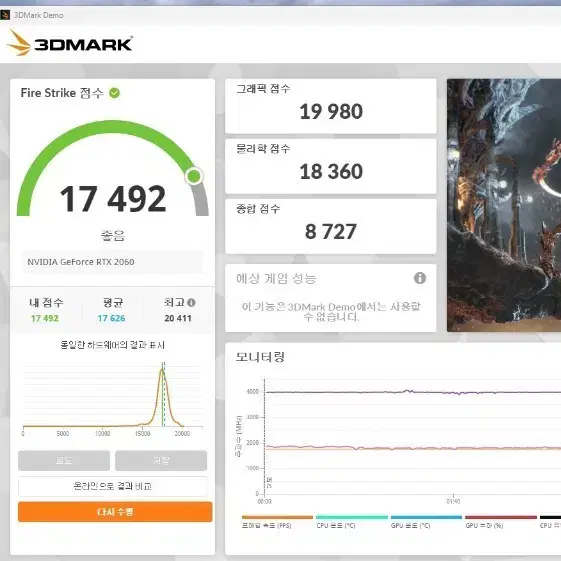Select the 물리학 점수 18 360 value
Image resolution: width=561 pixels, height=561 pixels.
(331, 171)
